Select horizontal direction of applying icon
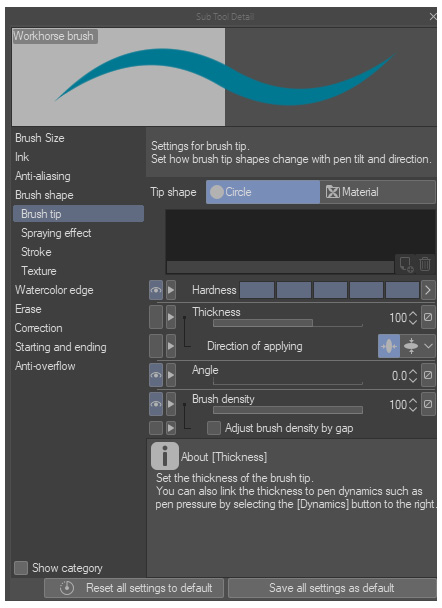The image size is (442, 608). click(389, 346)
